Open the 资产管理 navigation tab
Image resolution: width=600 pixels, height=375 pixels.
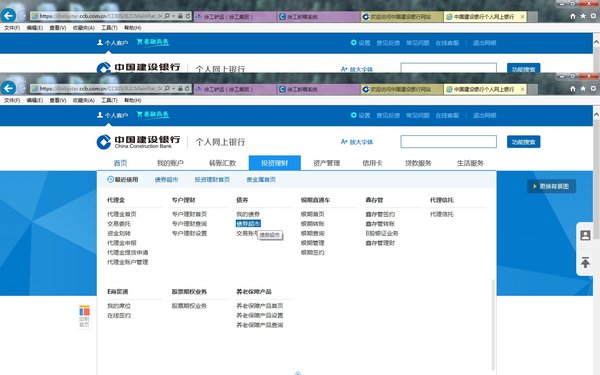[x=326, y=163]
